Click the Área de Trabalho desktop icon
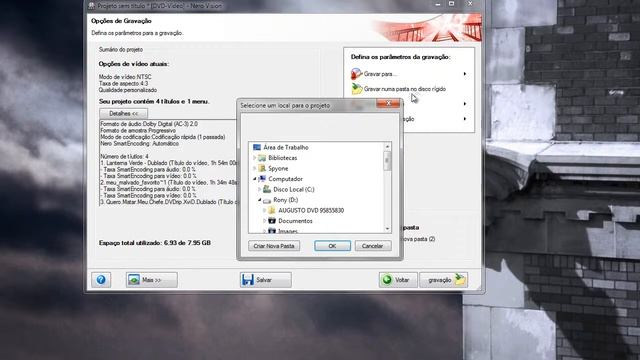This screenshot has width=640, height=360. pyautogui.click(x=257, y=147)
